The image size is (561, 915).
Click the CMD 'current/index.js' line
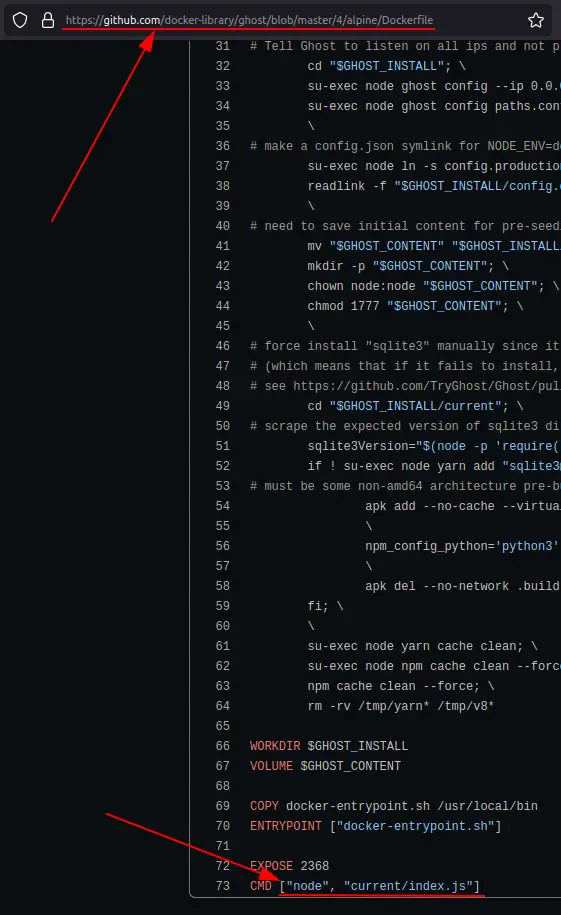click(x=365, y=886)
